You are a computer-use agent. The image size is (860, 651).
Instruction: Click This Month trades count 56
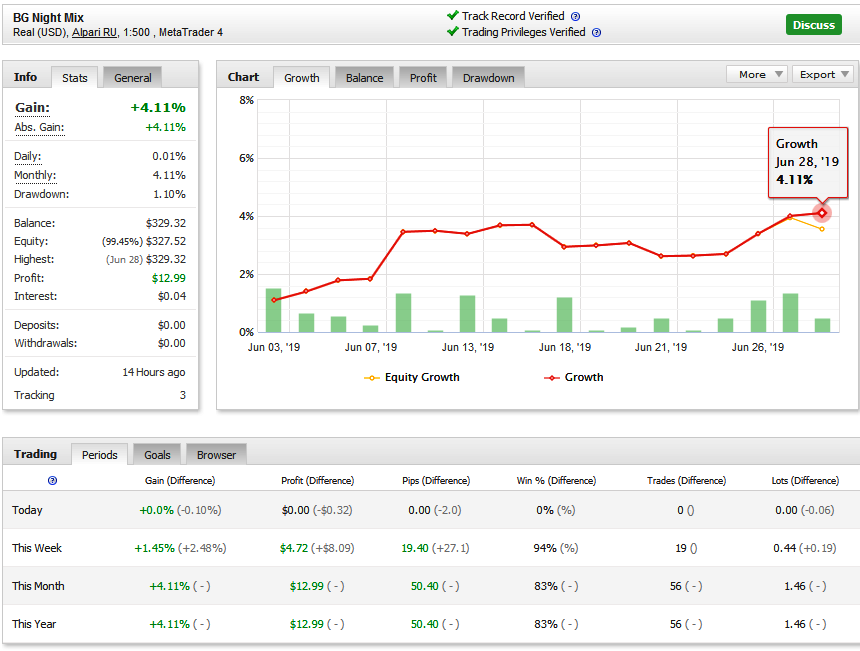point(675,586)
